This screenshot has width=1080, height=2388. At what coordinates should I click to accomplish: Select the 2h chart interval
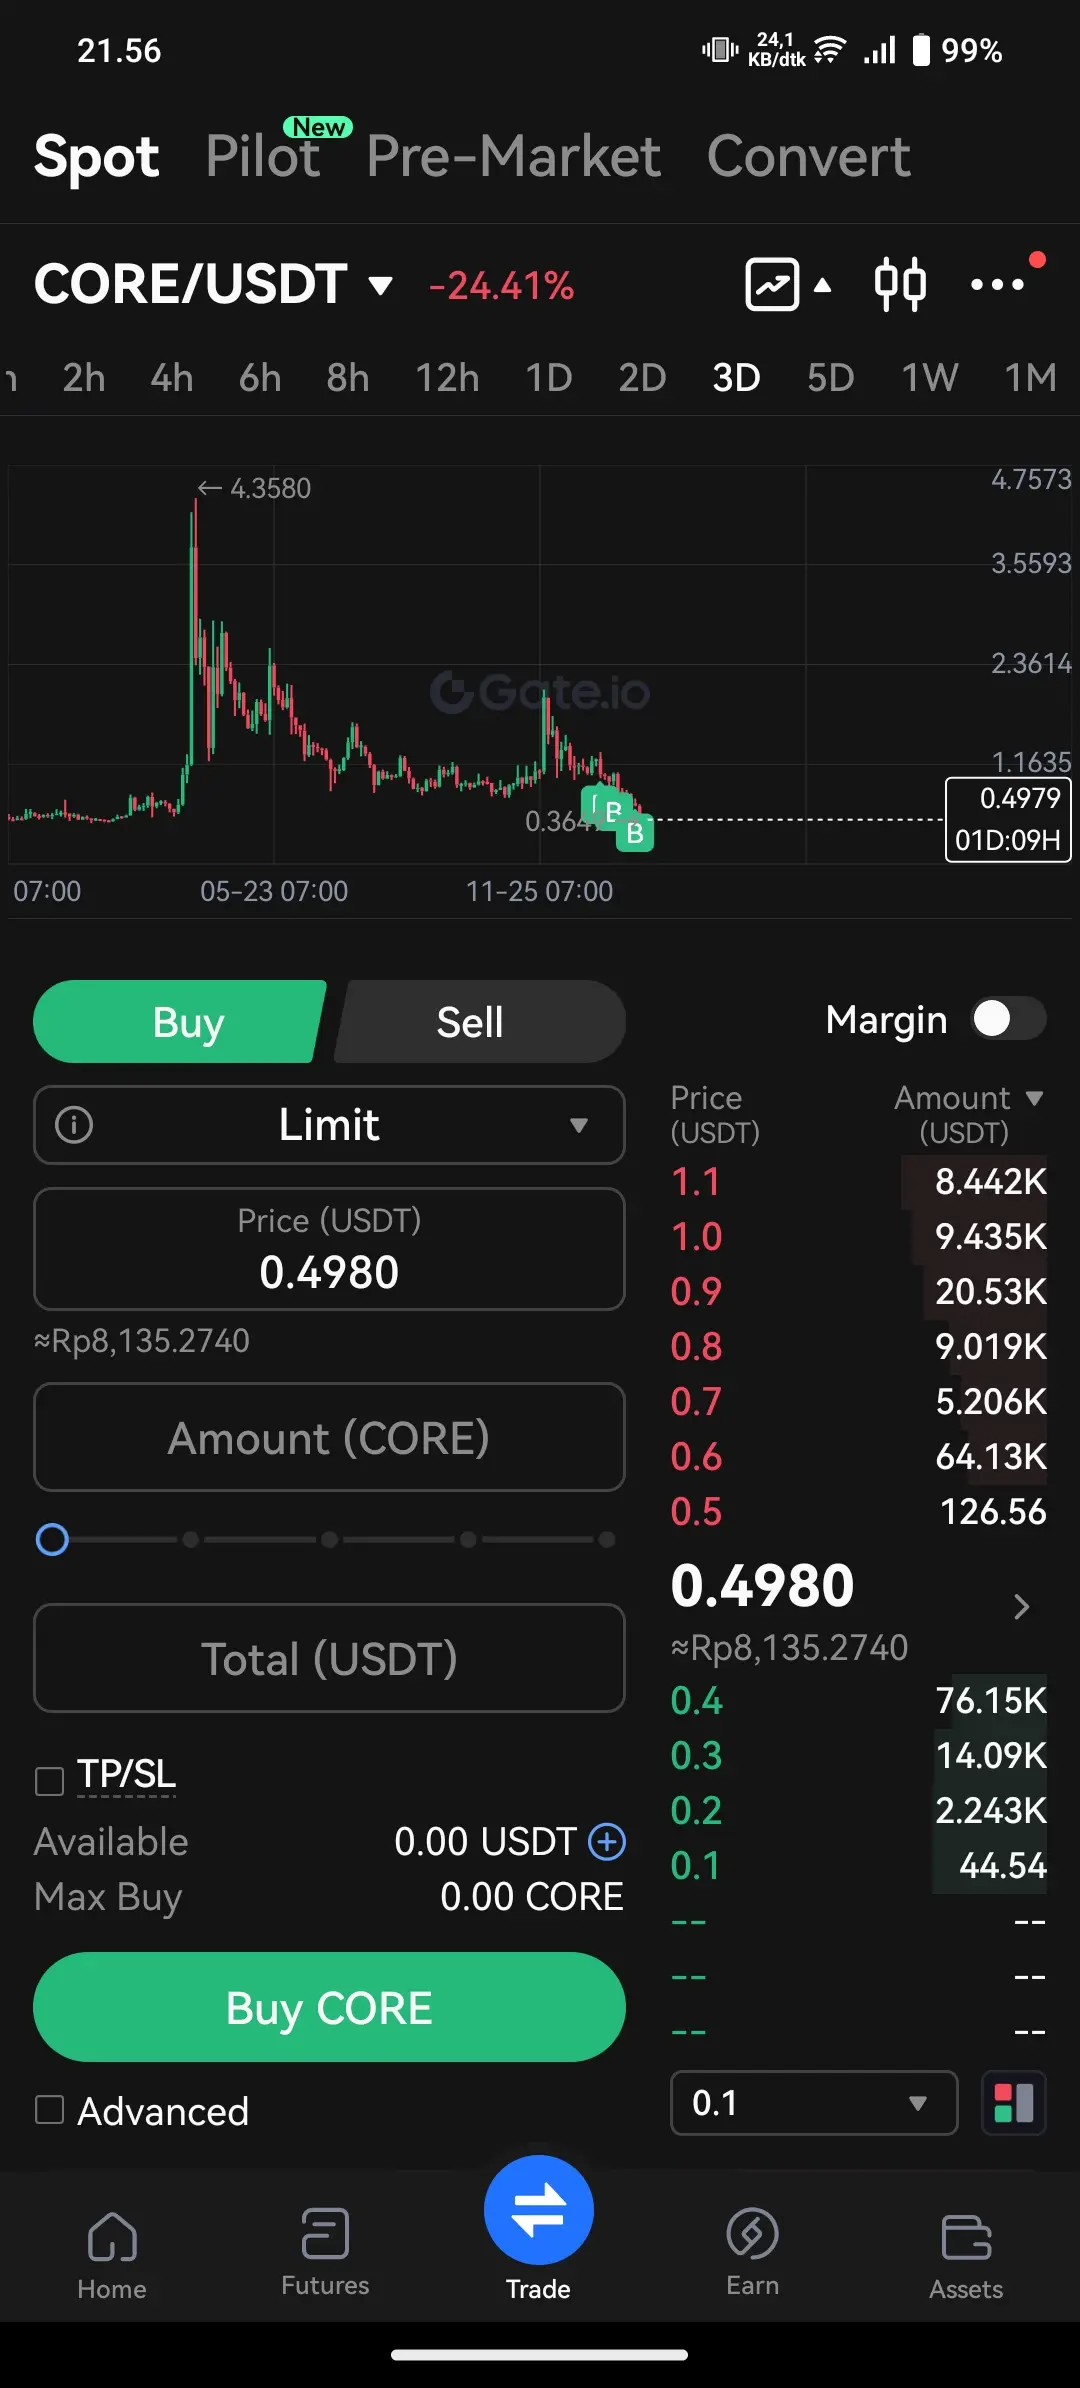click(x=84, y=378)
